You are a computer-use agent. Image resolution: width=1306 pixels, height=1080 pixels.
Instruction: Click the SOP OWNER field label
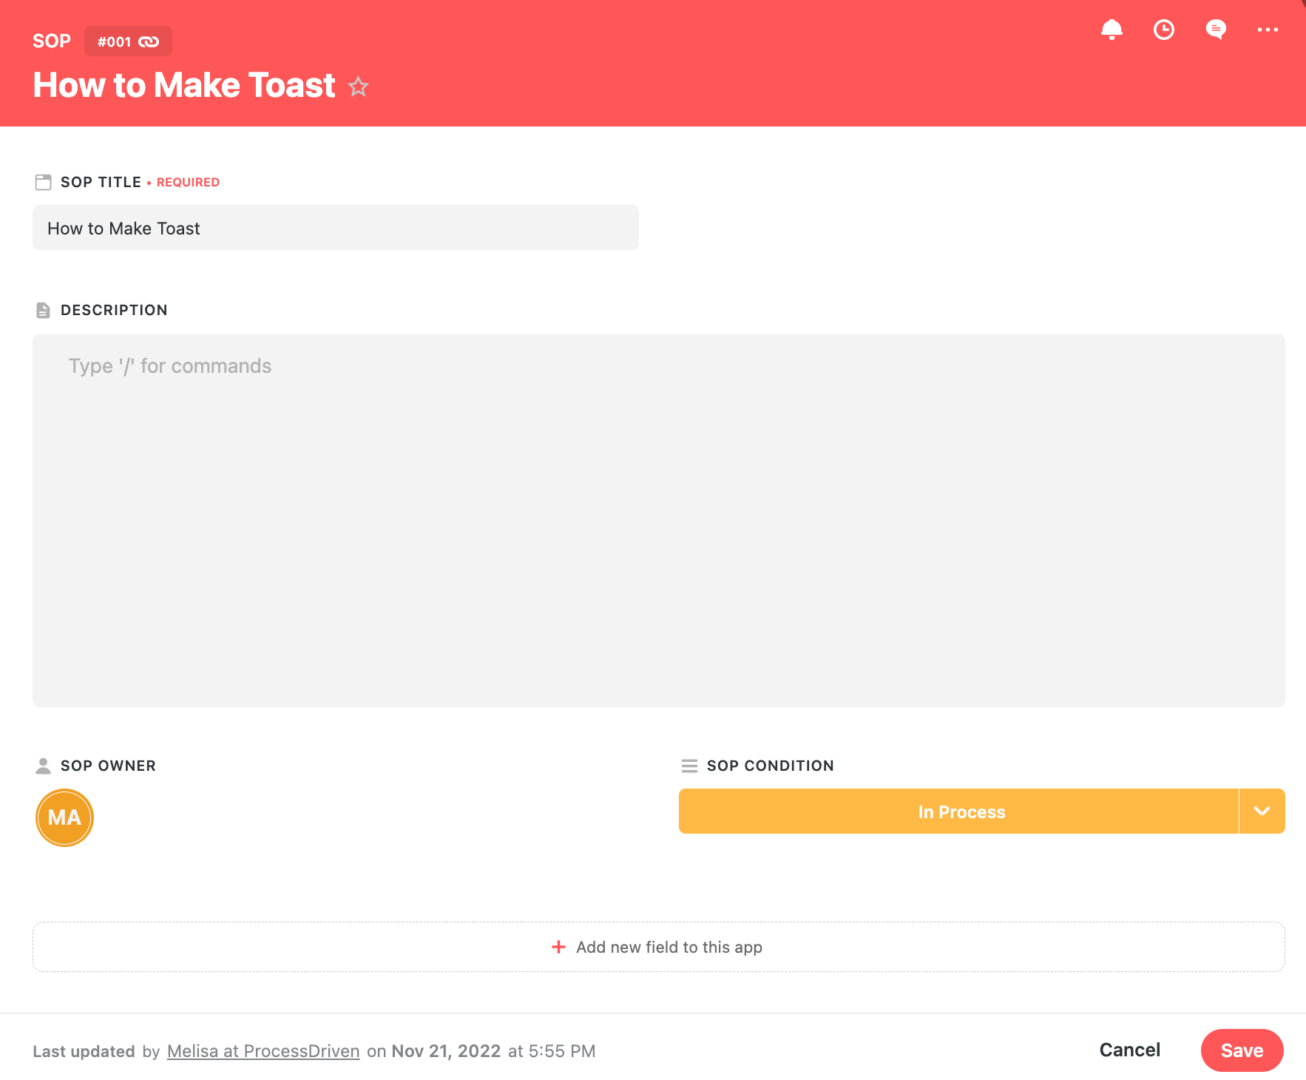click(x=108, y=766)
